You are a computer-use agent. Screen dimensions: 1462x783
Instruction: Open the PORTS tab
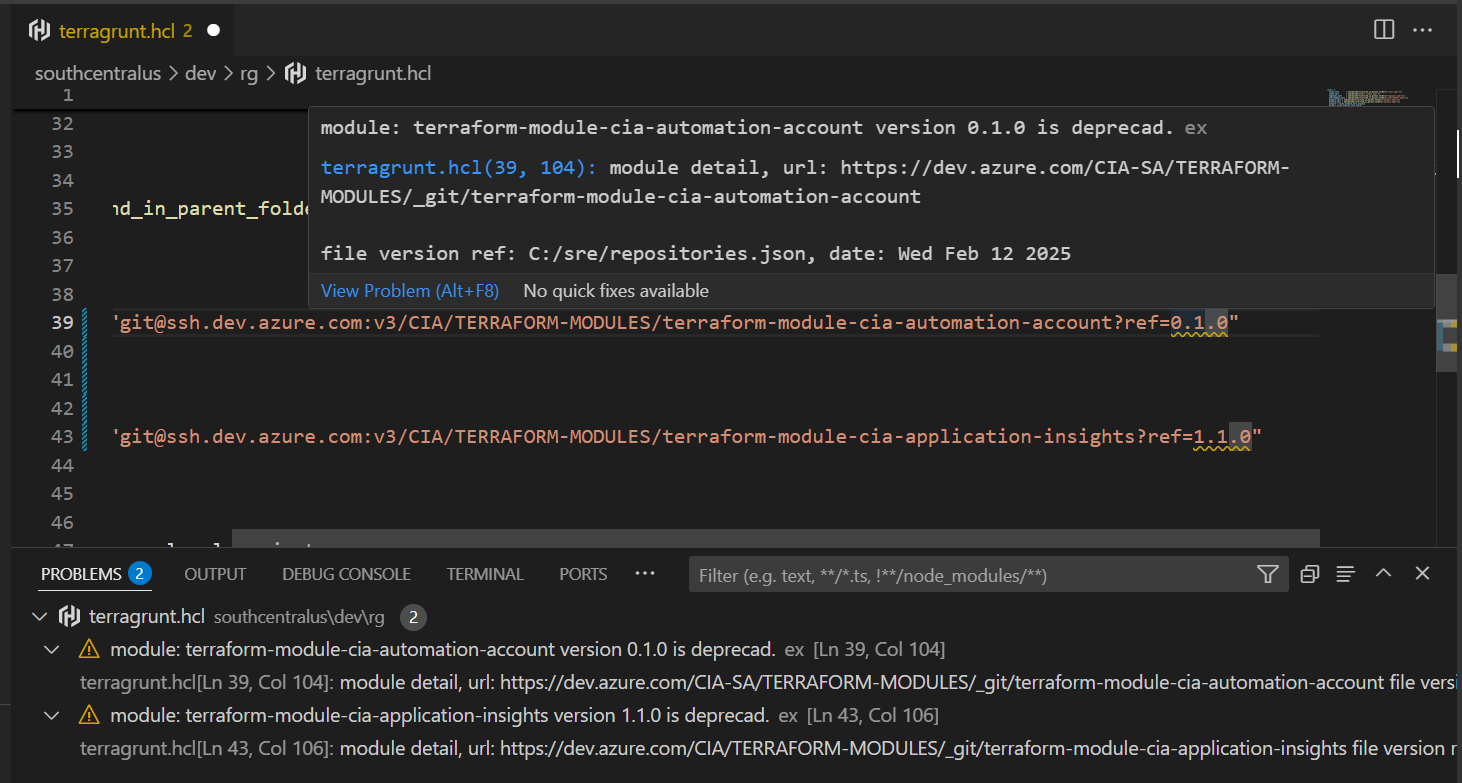tap(583, 574)
